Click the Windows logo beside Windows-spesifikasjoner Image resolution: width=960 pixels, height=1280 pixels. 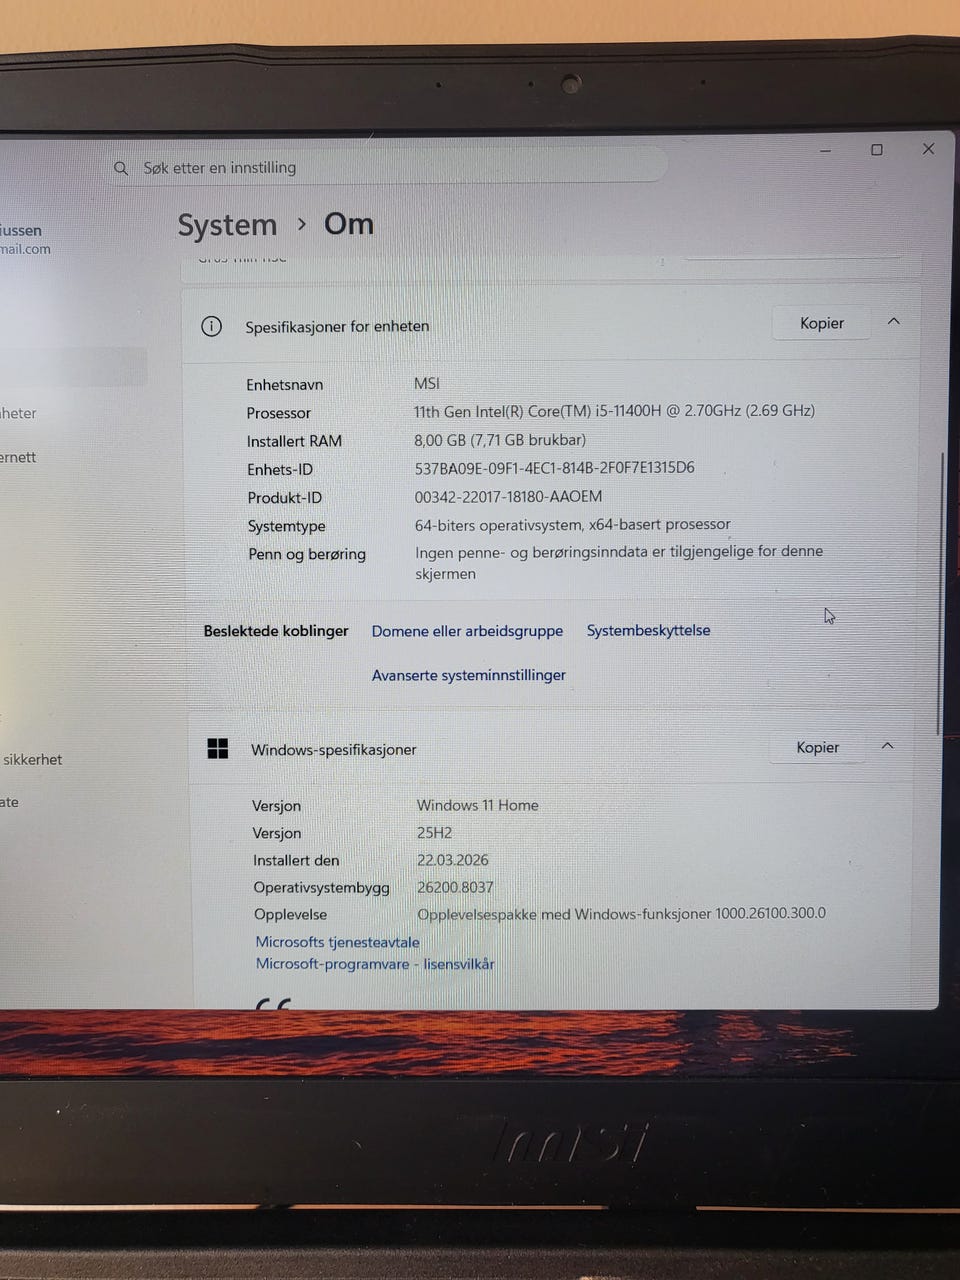coord(217,749)
